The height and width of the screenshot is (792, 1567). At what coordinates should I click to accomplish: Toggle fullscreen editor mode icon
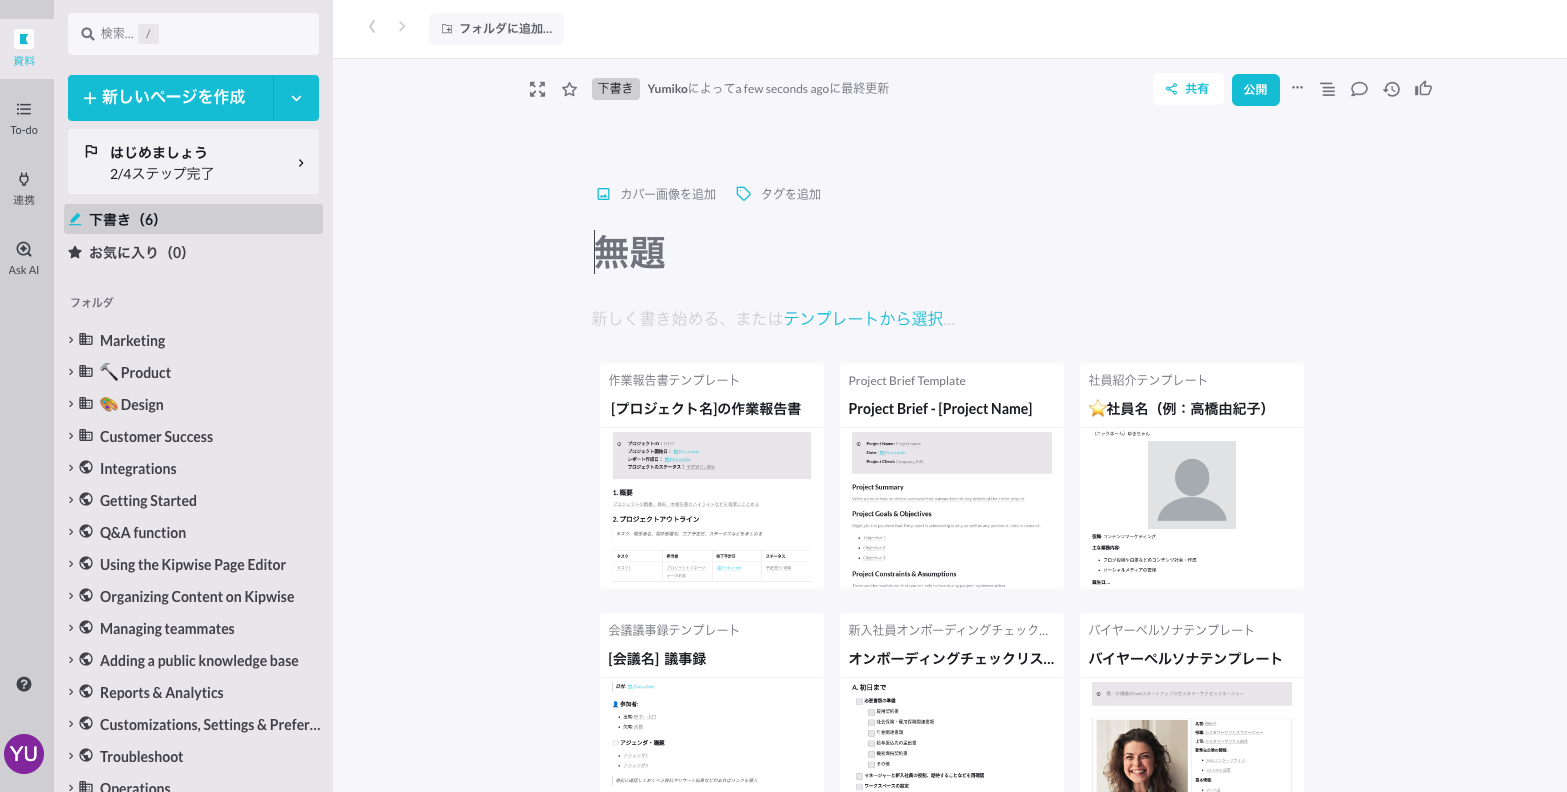coord(538,89)
